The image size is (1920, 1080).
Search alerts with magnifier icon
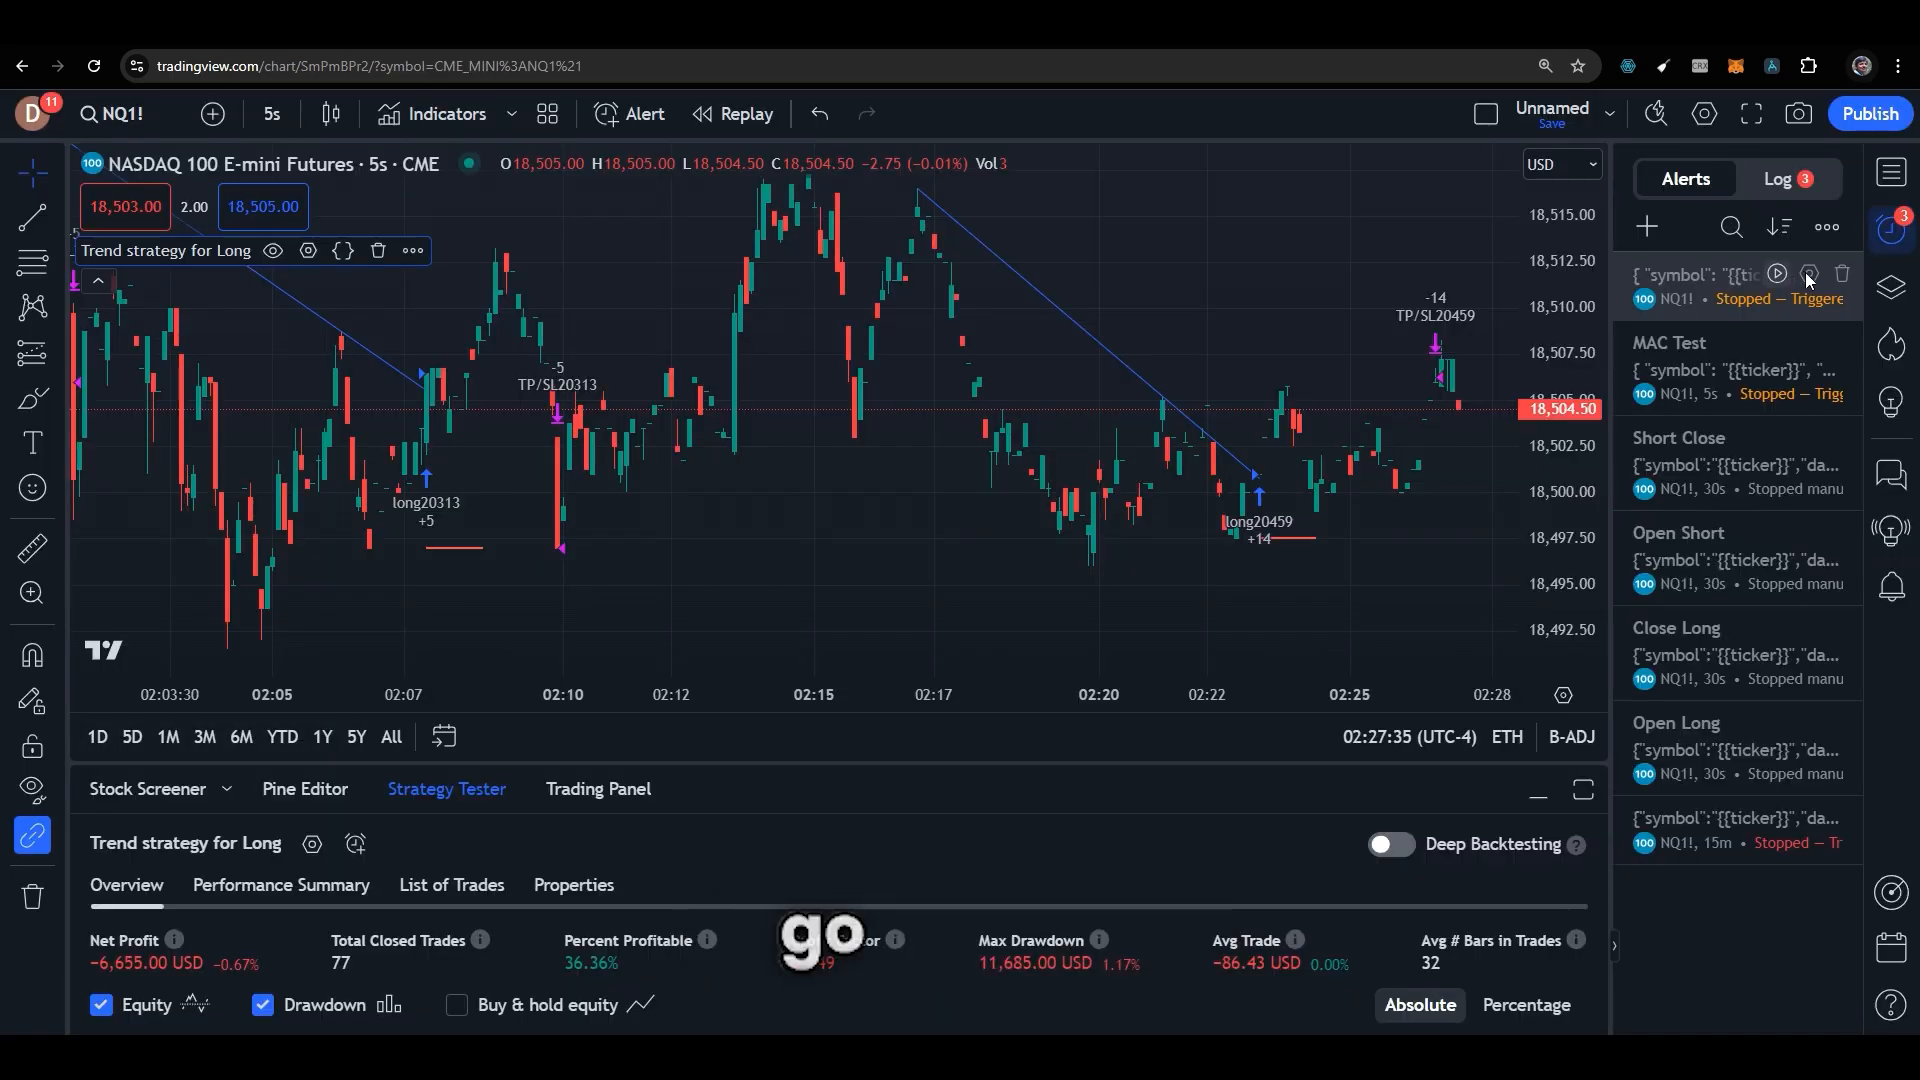point(1731,227)
